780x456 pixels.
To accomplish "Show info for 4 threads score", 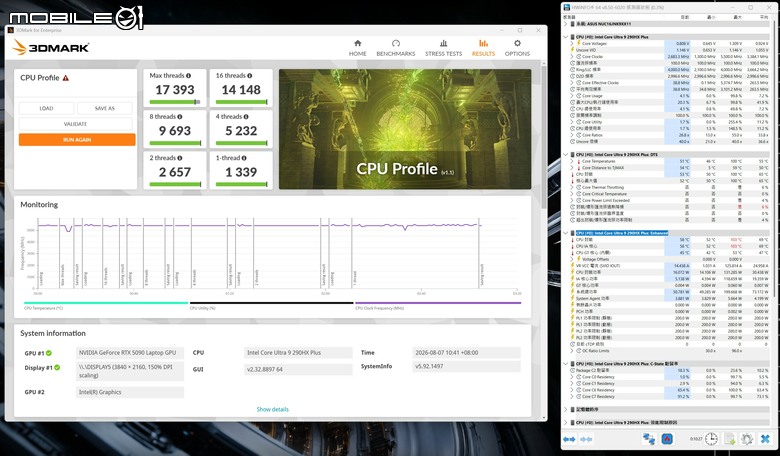I will [x=246, y=117].
